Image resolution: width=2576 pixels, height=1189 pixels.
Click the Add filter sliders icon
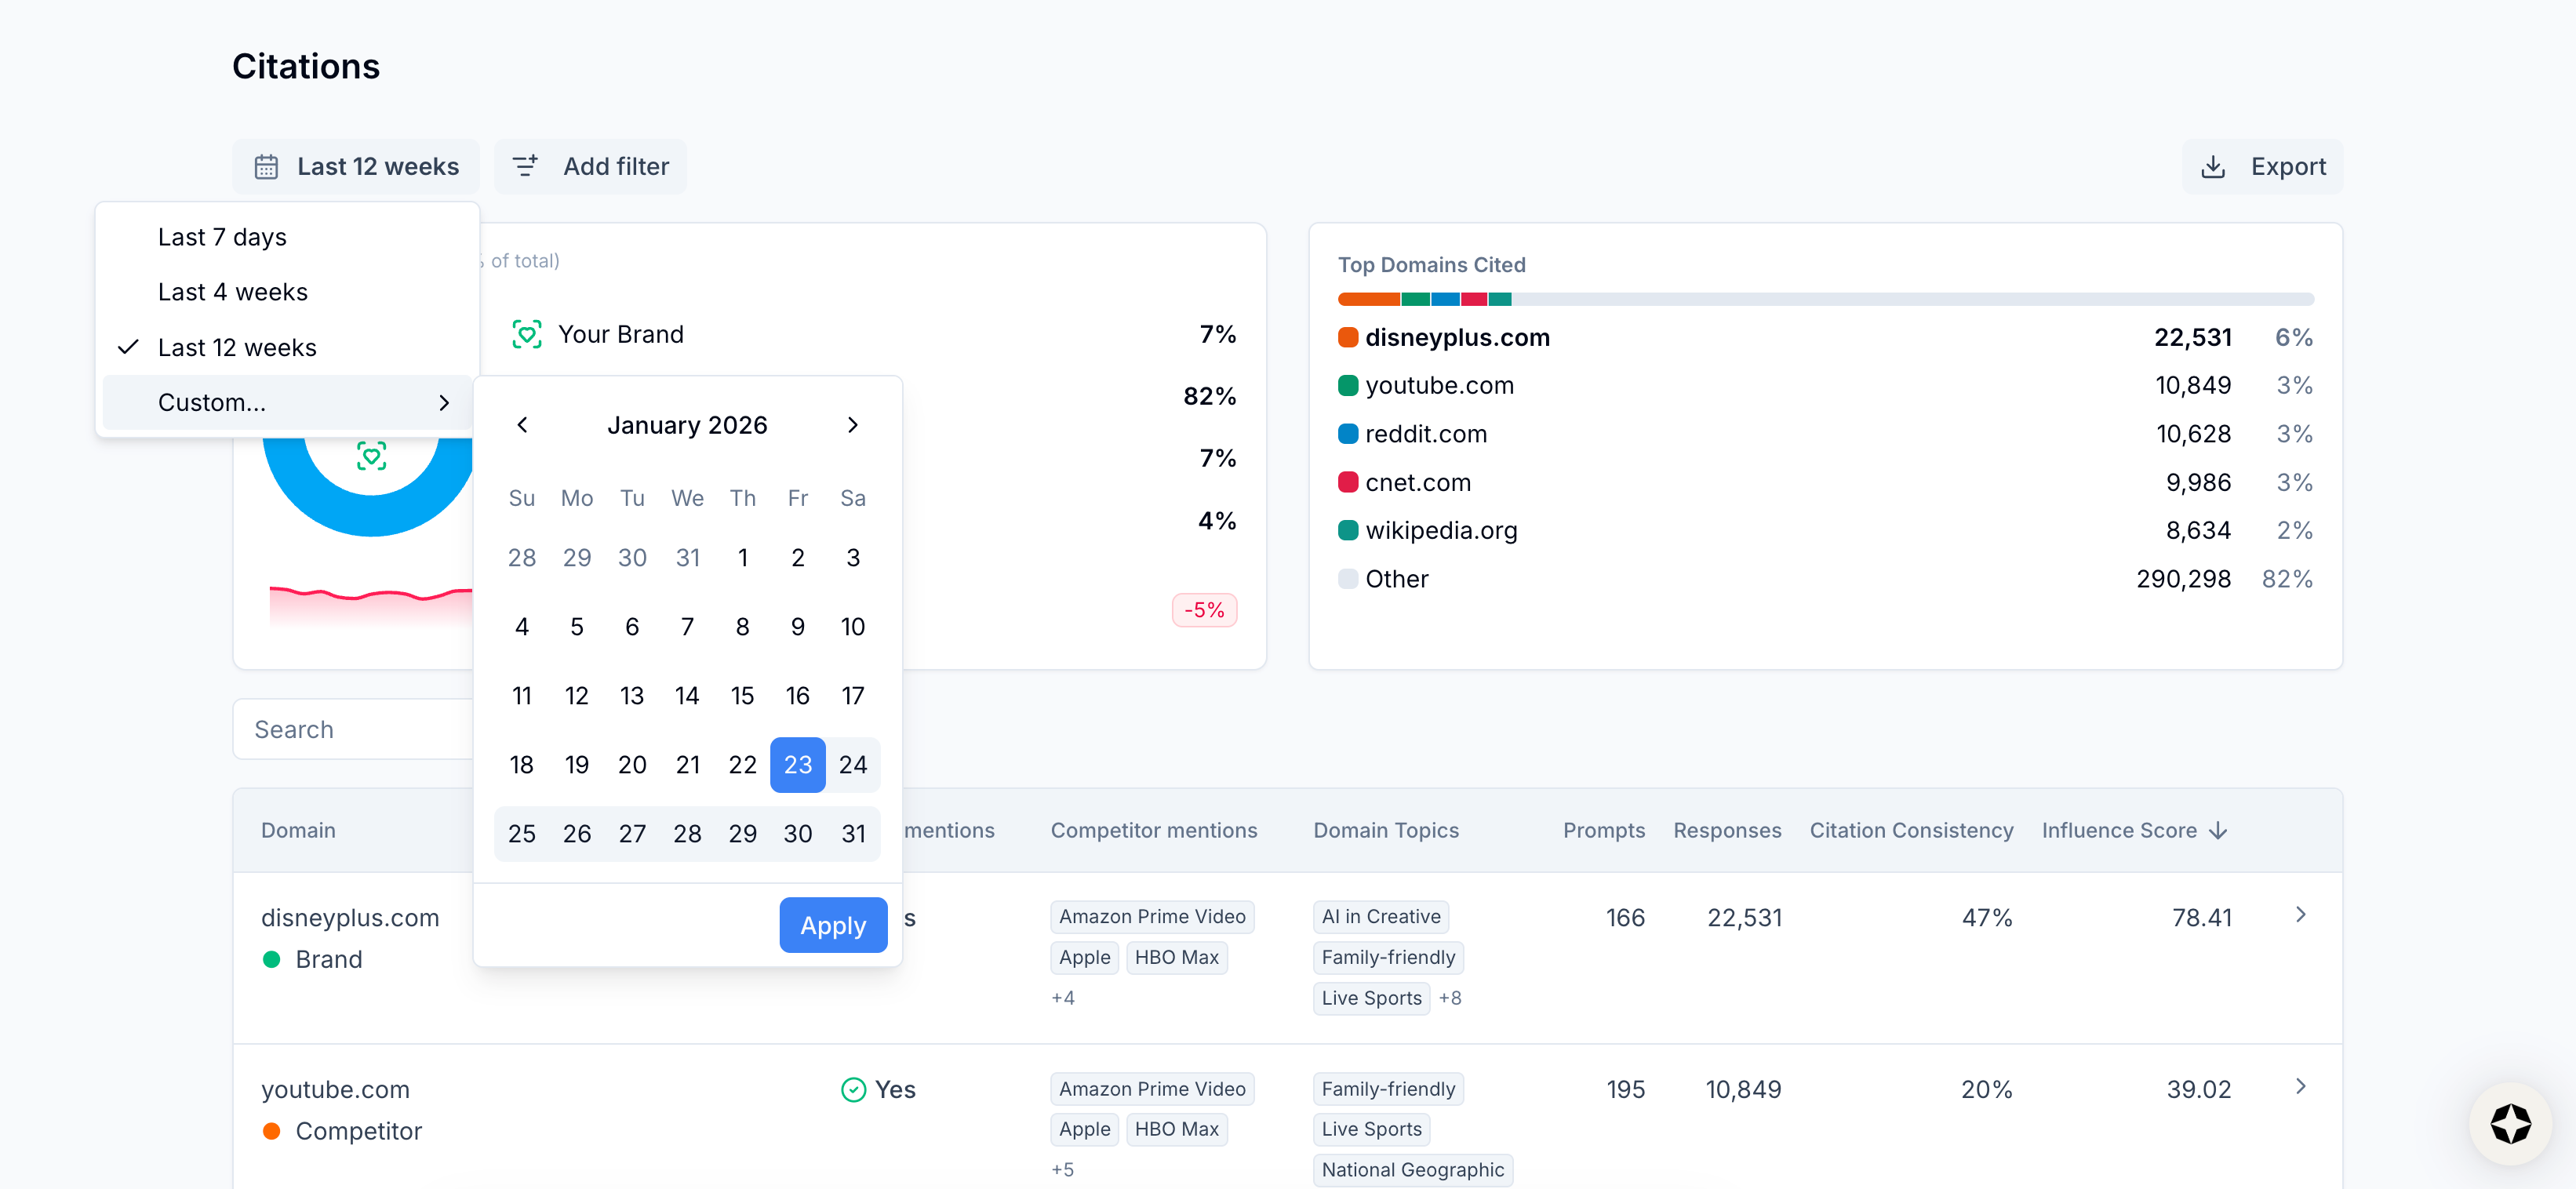(x=525, y=166)
